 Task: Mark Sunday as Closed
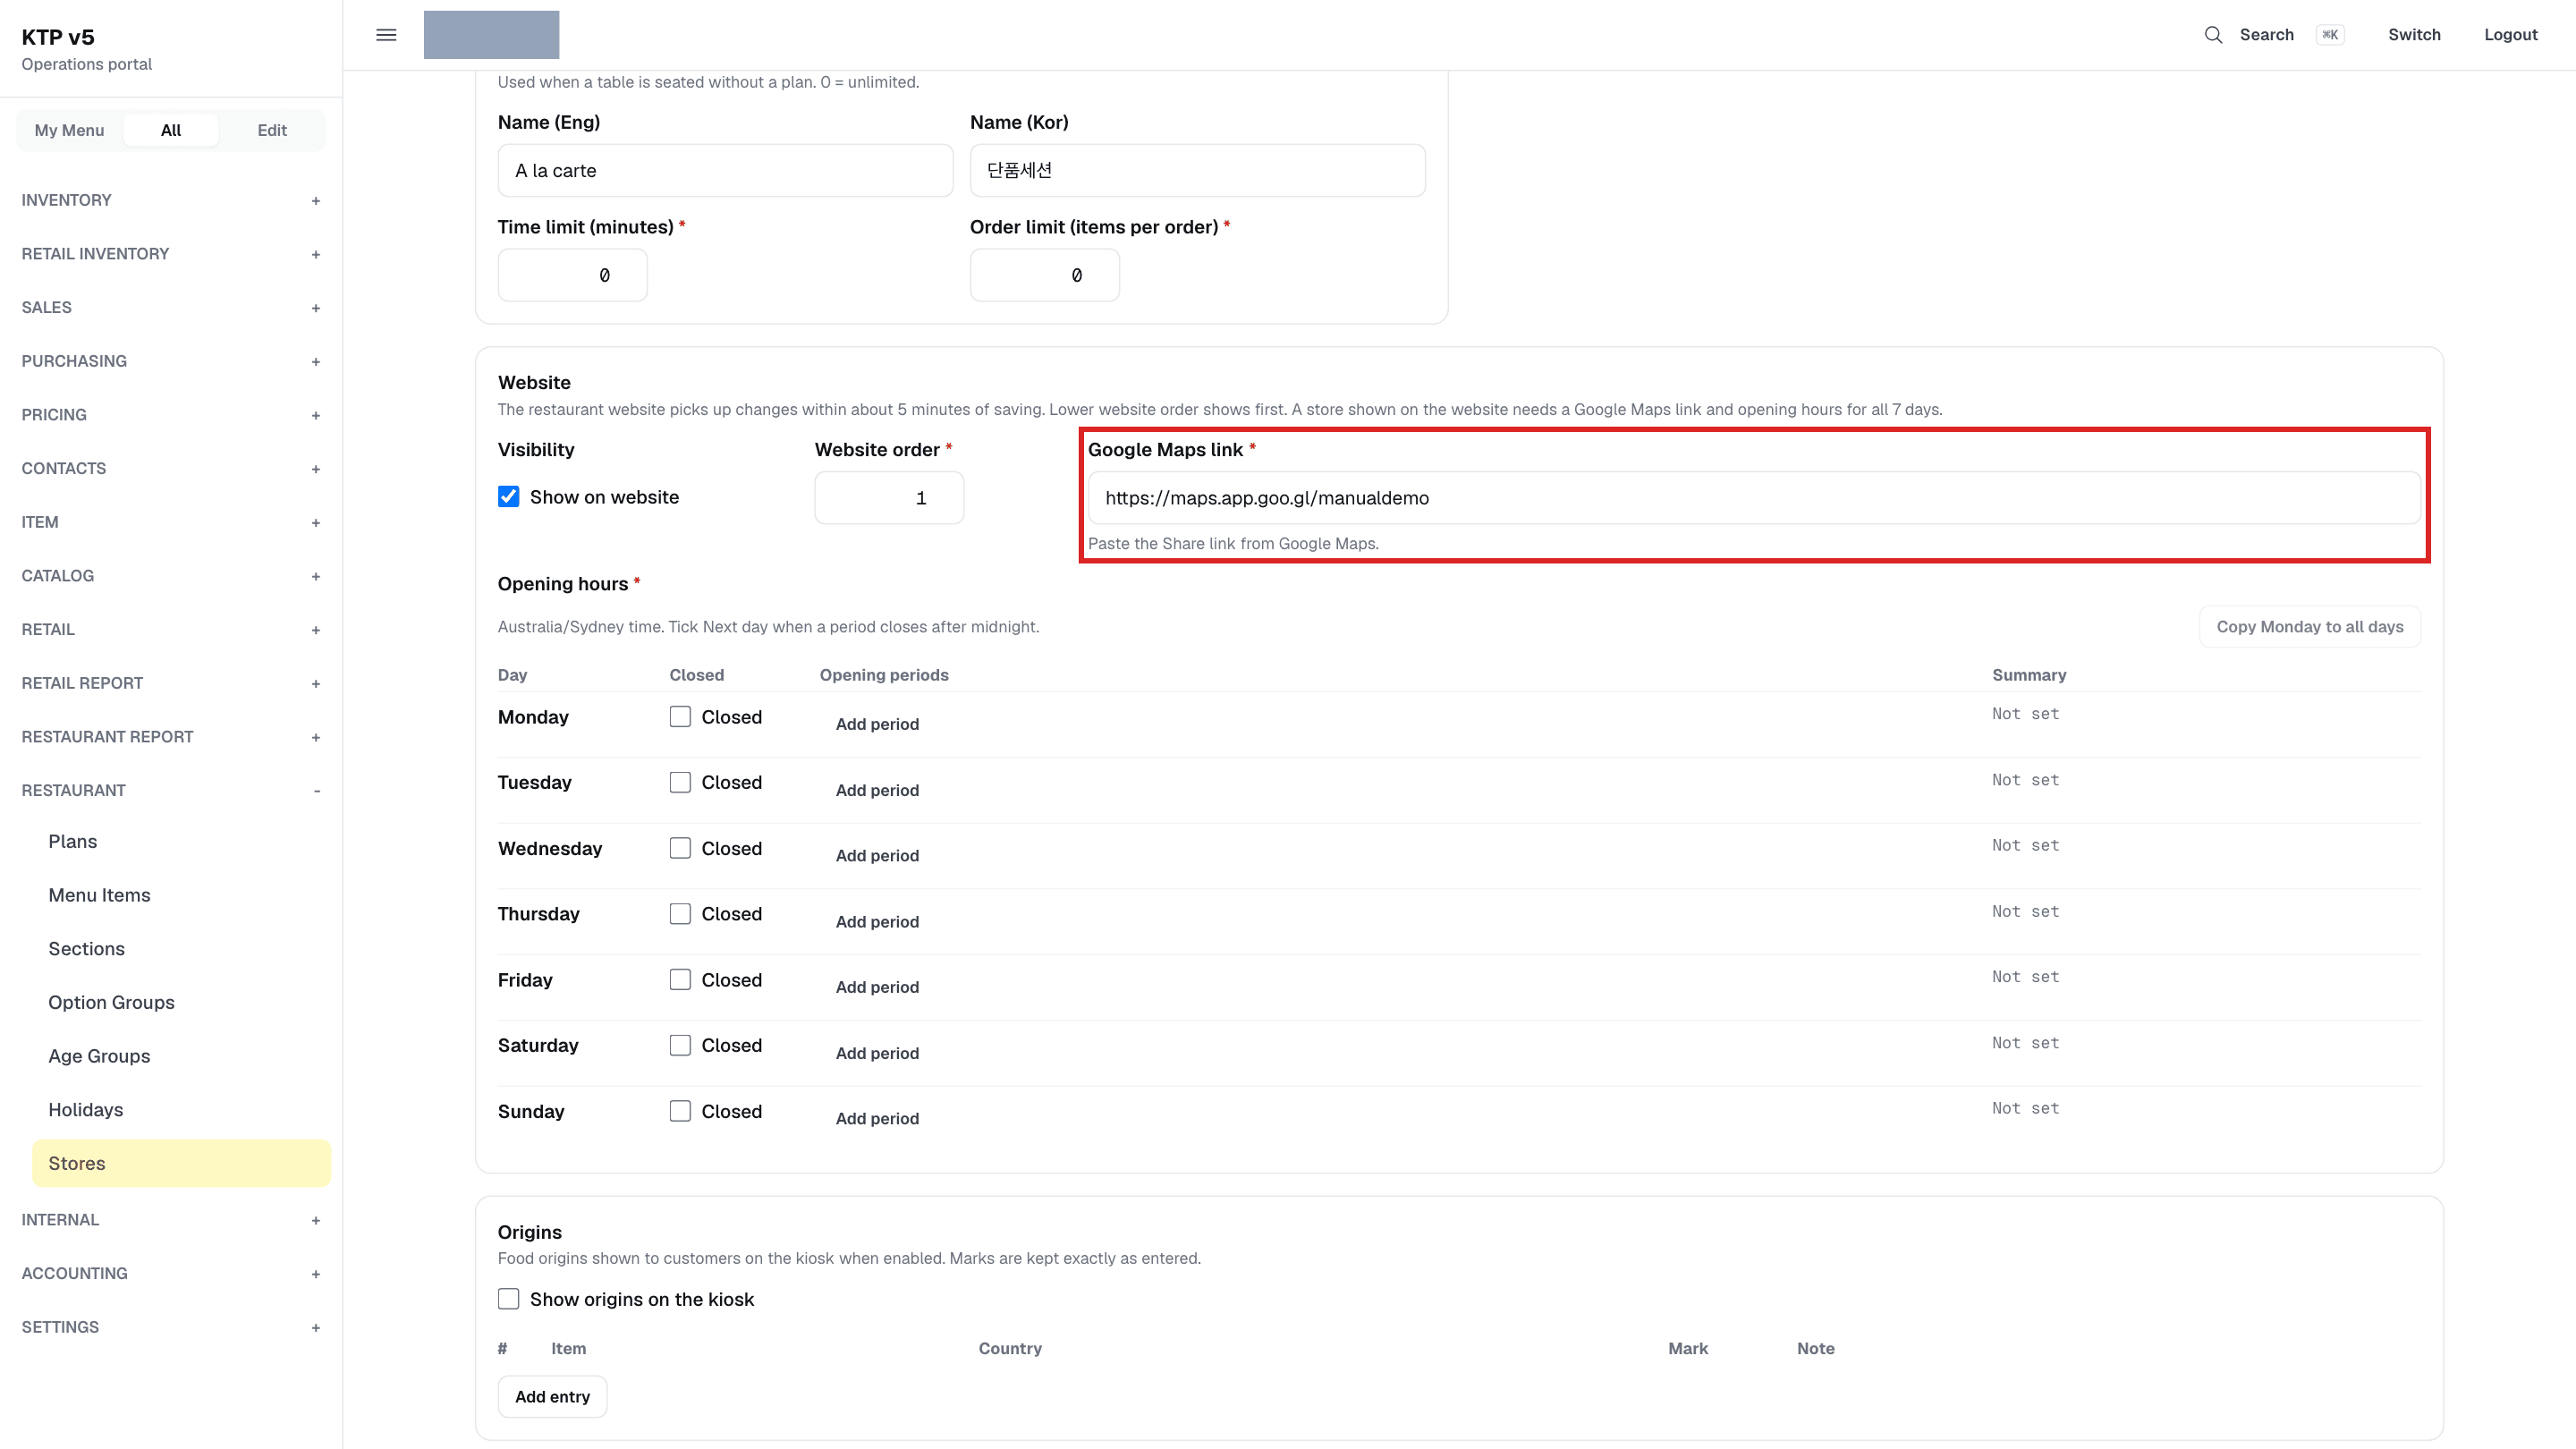tap(680, 1112)
